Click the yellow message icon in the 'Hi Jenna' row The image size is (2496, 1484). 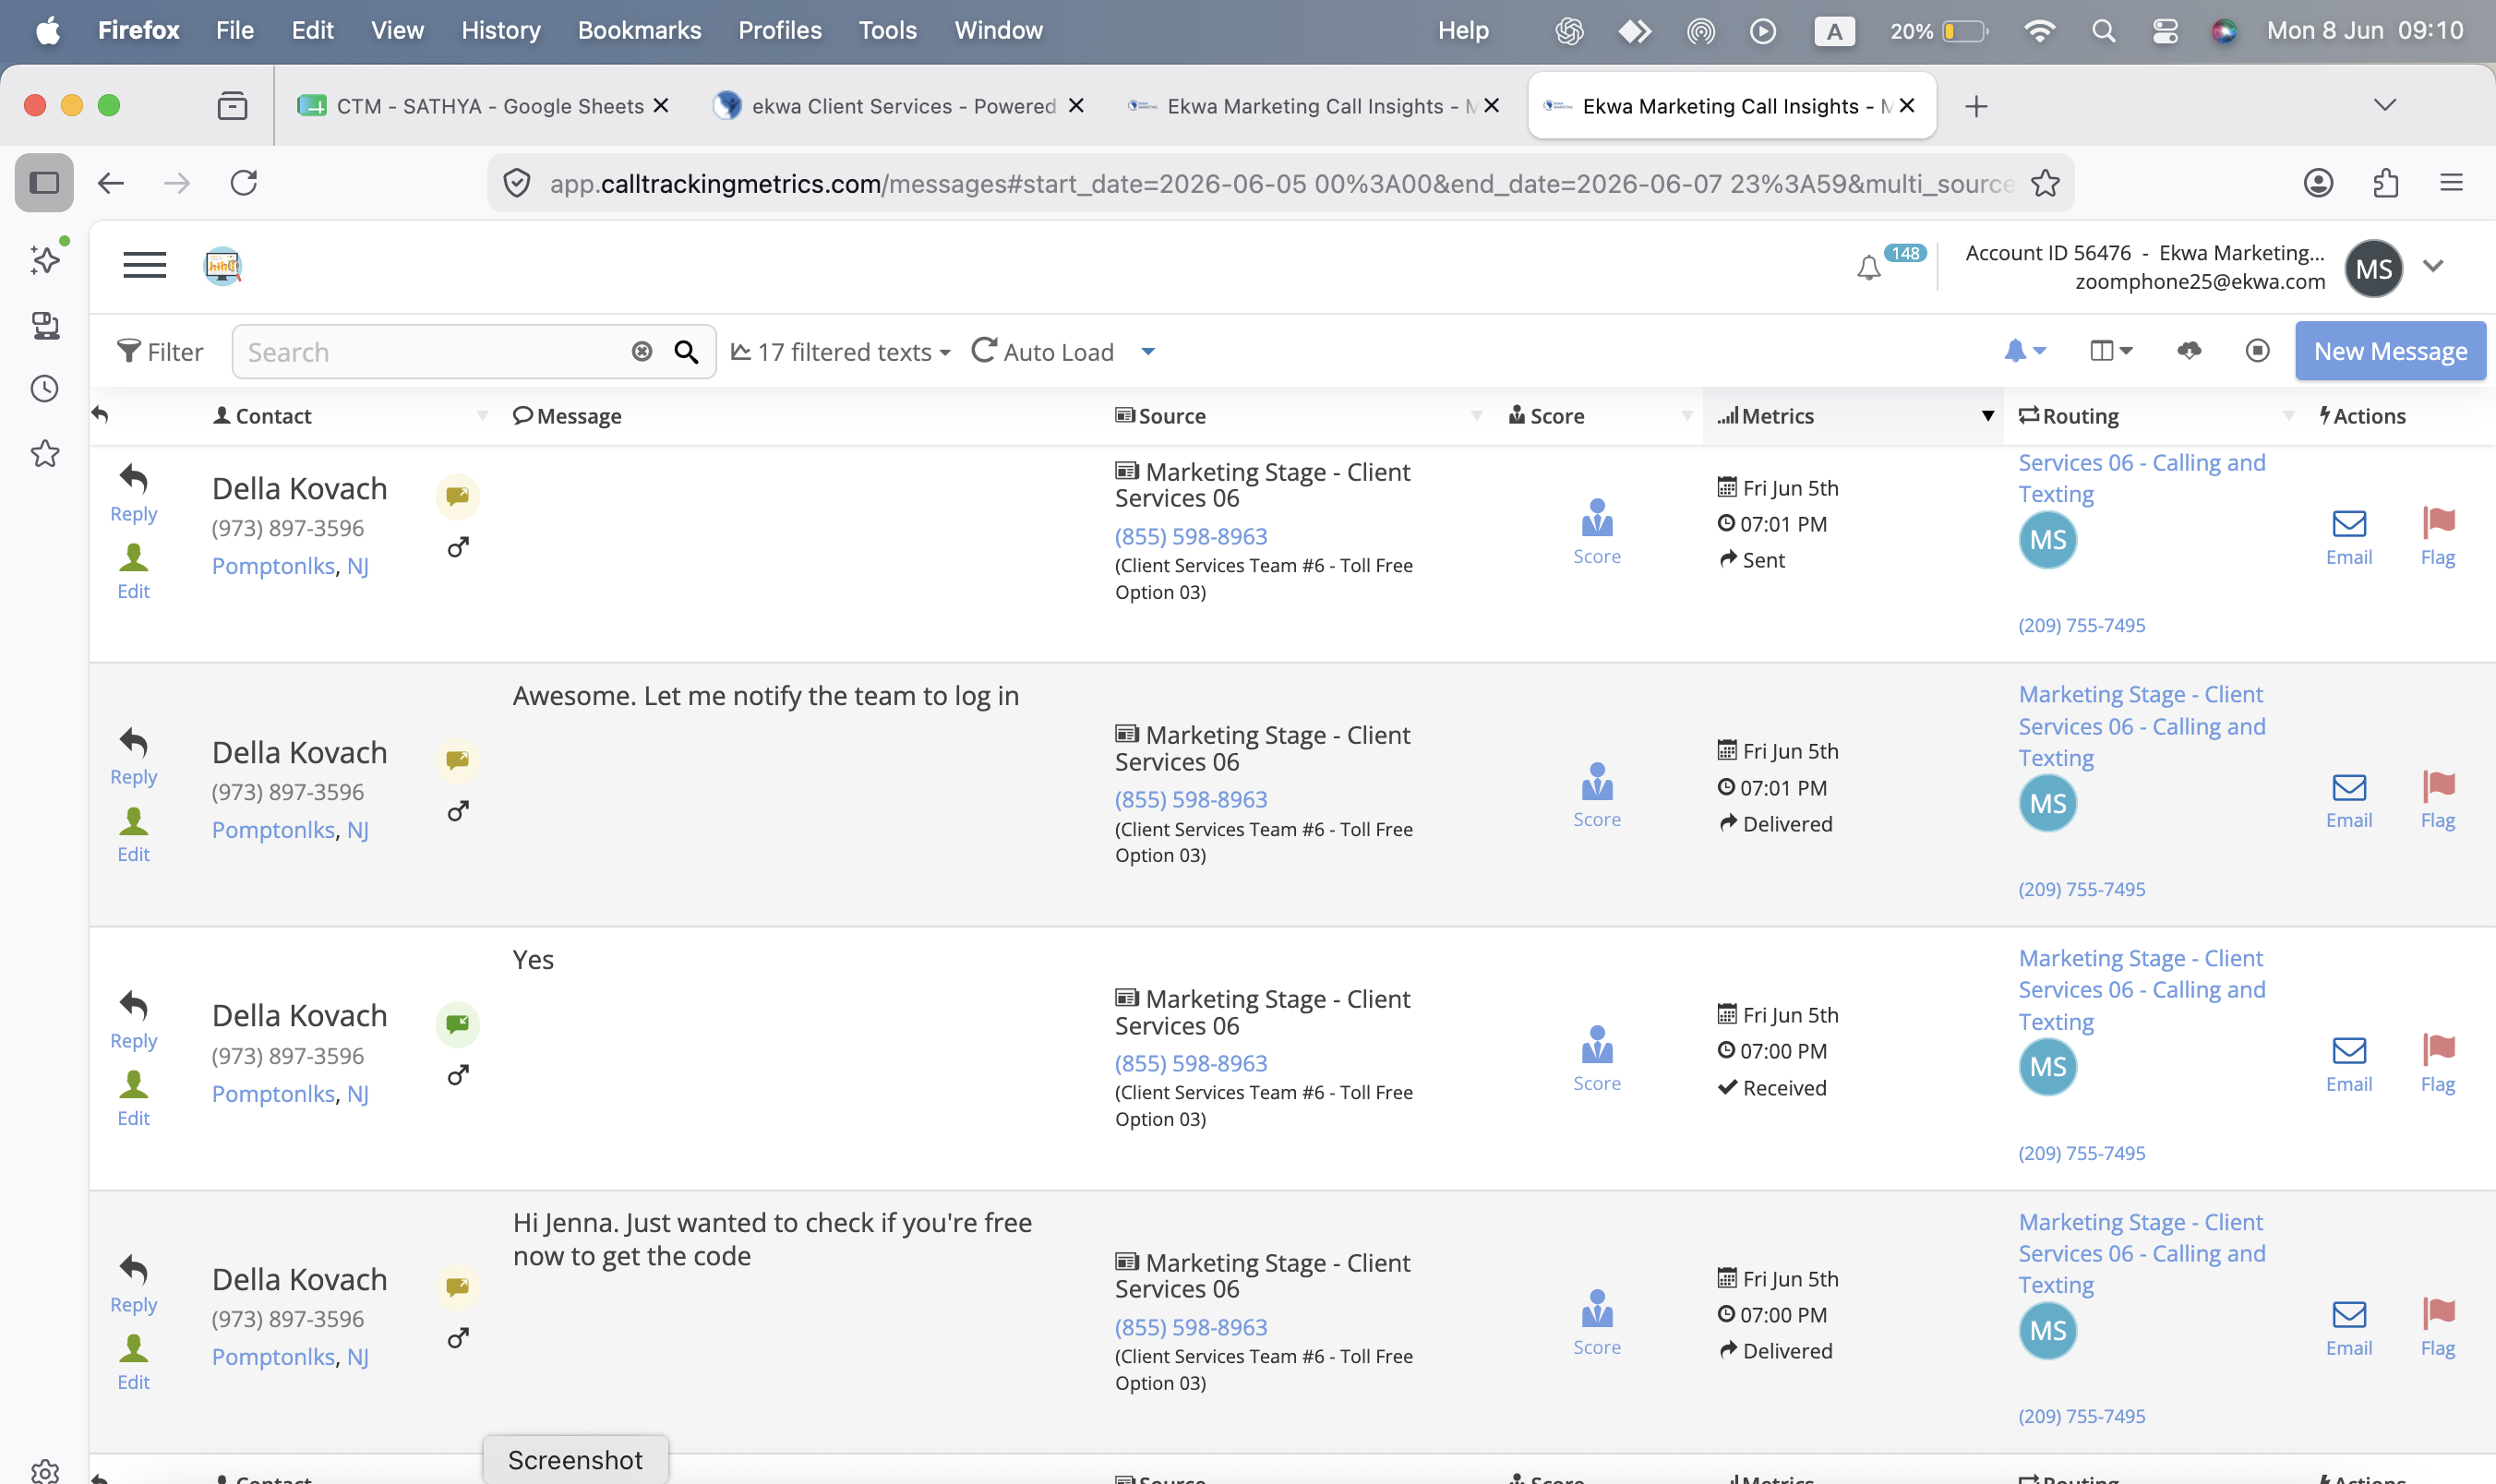pos(458,1287)
